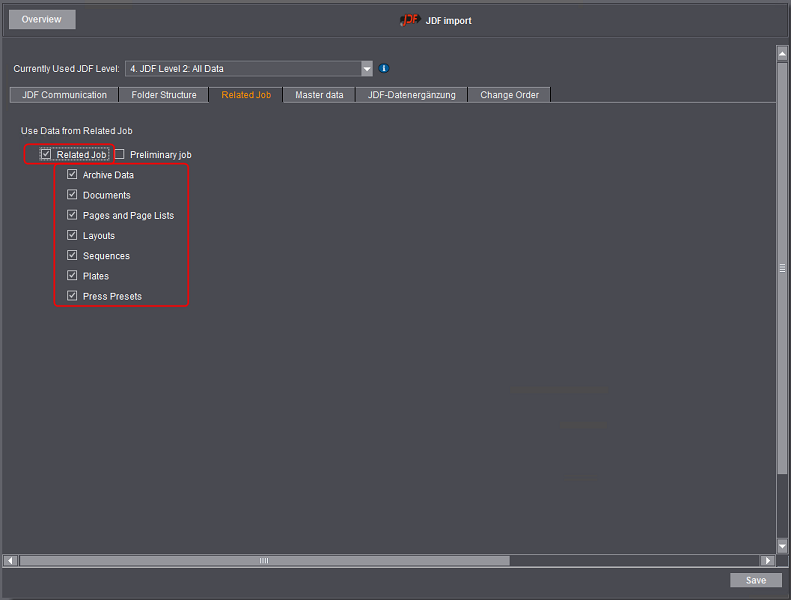
Task: Go to the Change Order tab
Action: pyautogui.click(x=509, y=95)
